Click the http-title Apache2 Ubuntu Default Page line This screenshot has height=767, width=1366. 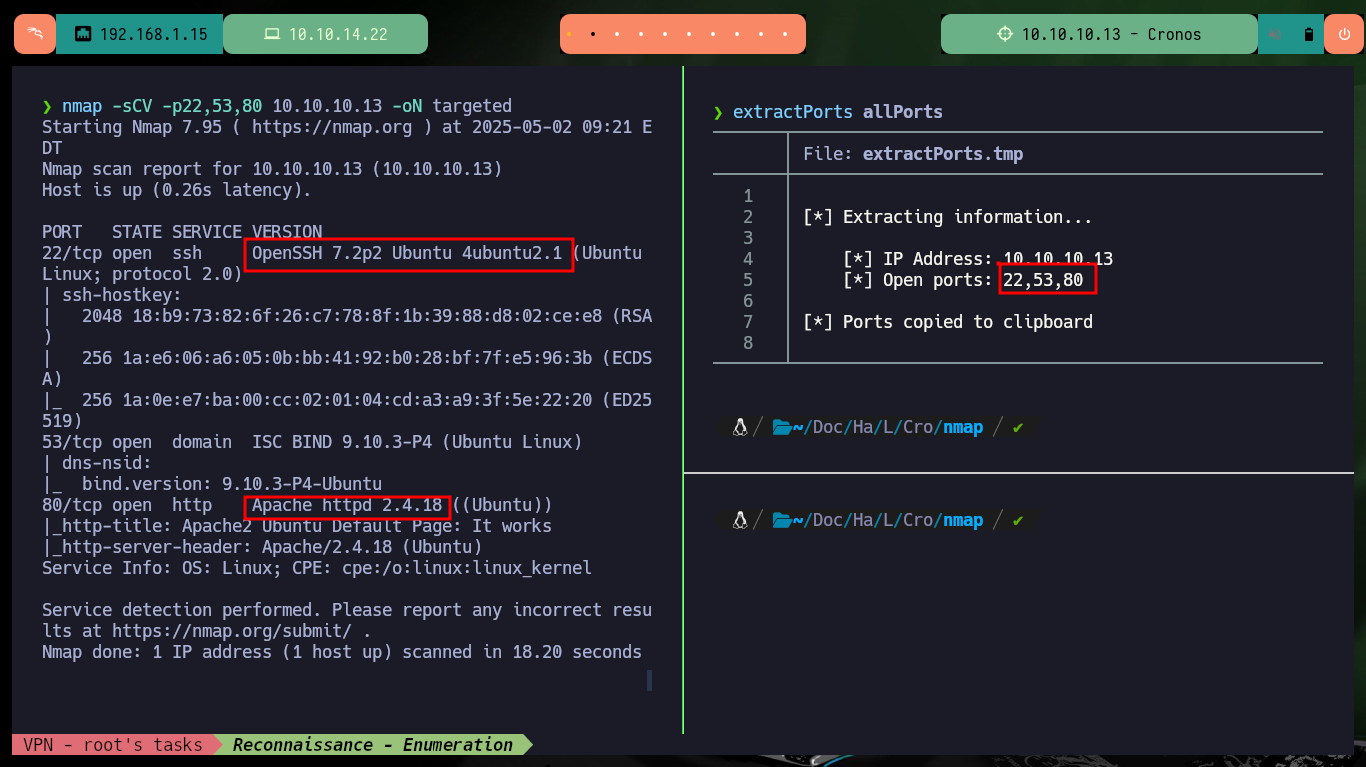297,526
